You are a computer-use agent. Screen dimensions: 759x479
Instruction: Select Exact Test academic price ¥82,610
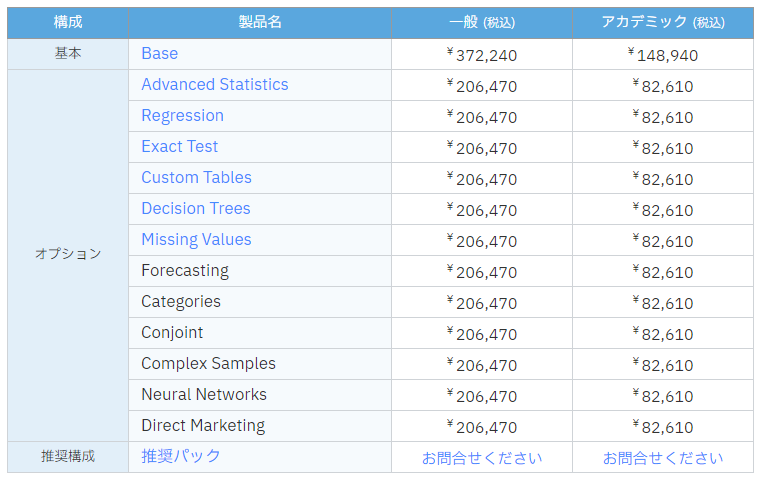coord(663,148)
